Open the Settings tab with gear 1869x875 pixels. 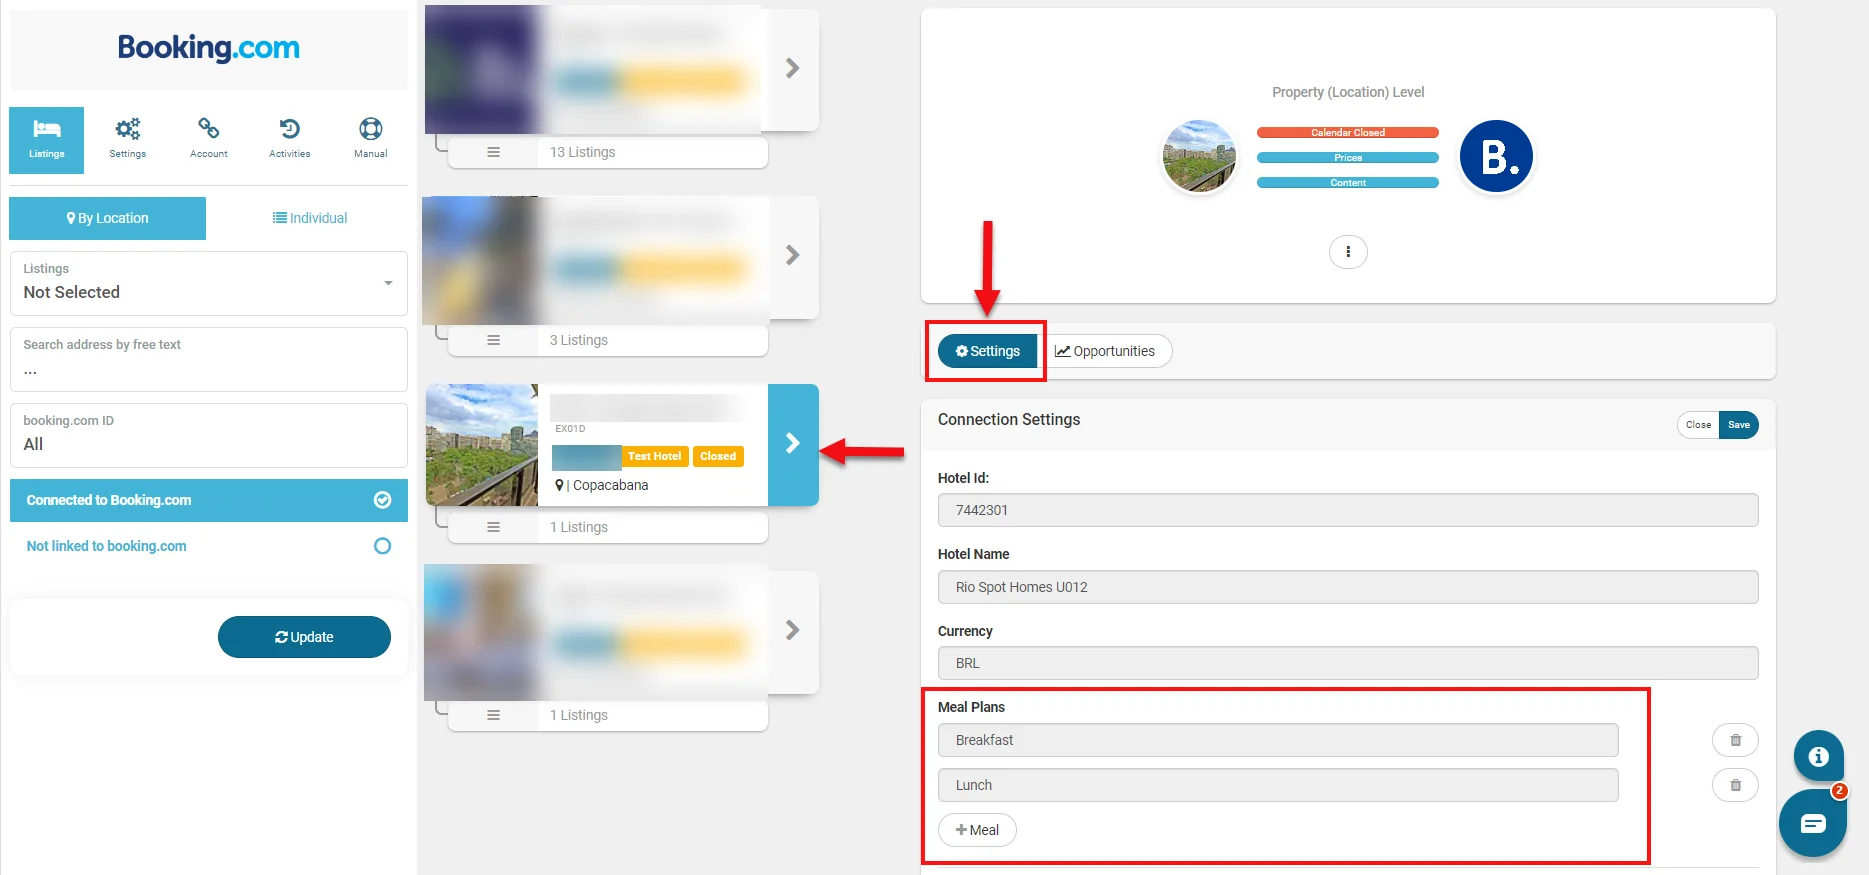pos(987,351)
